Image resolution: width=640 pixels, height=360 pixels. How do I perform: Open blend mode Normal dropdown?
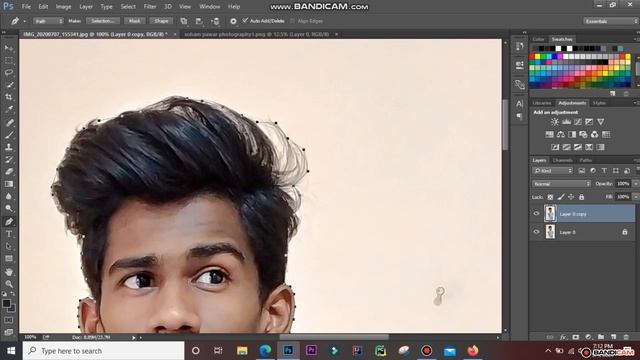pos(561,184)
